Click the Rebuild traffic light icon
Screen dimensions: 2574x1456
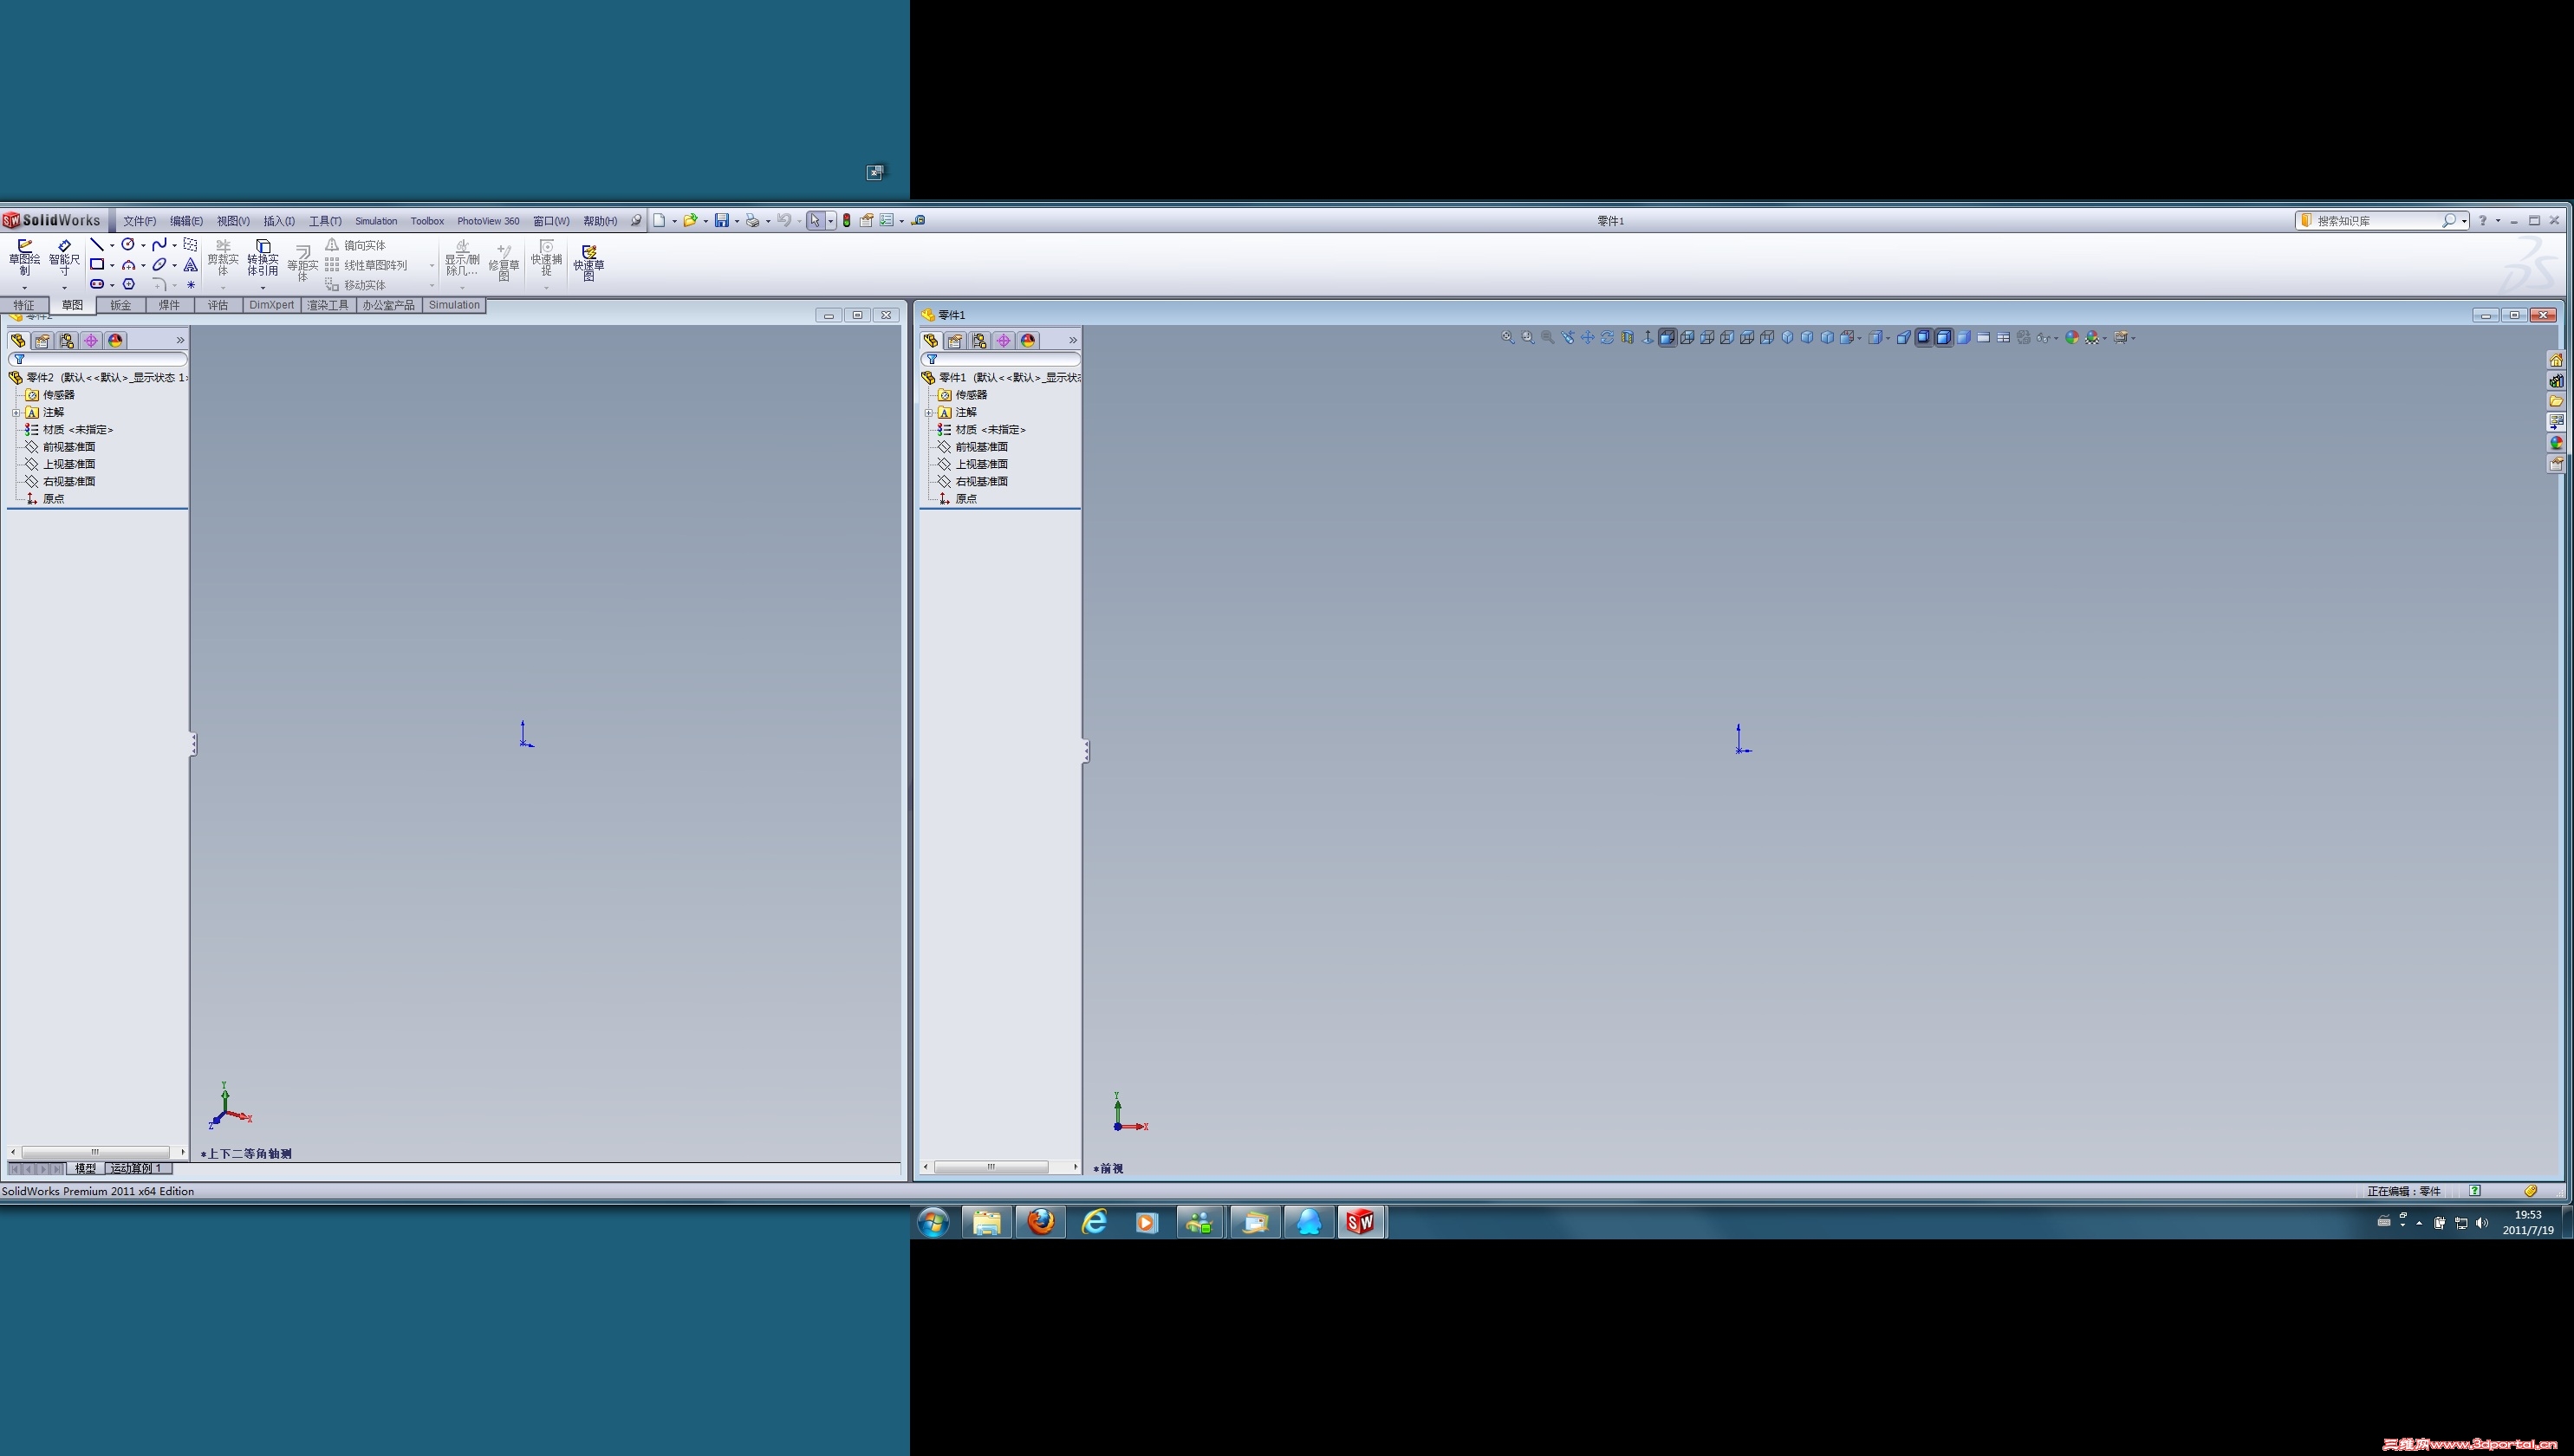pos(847,221)
